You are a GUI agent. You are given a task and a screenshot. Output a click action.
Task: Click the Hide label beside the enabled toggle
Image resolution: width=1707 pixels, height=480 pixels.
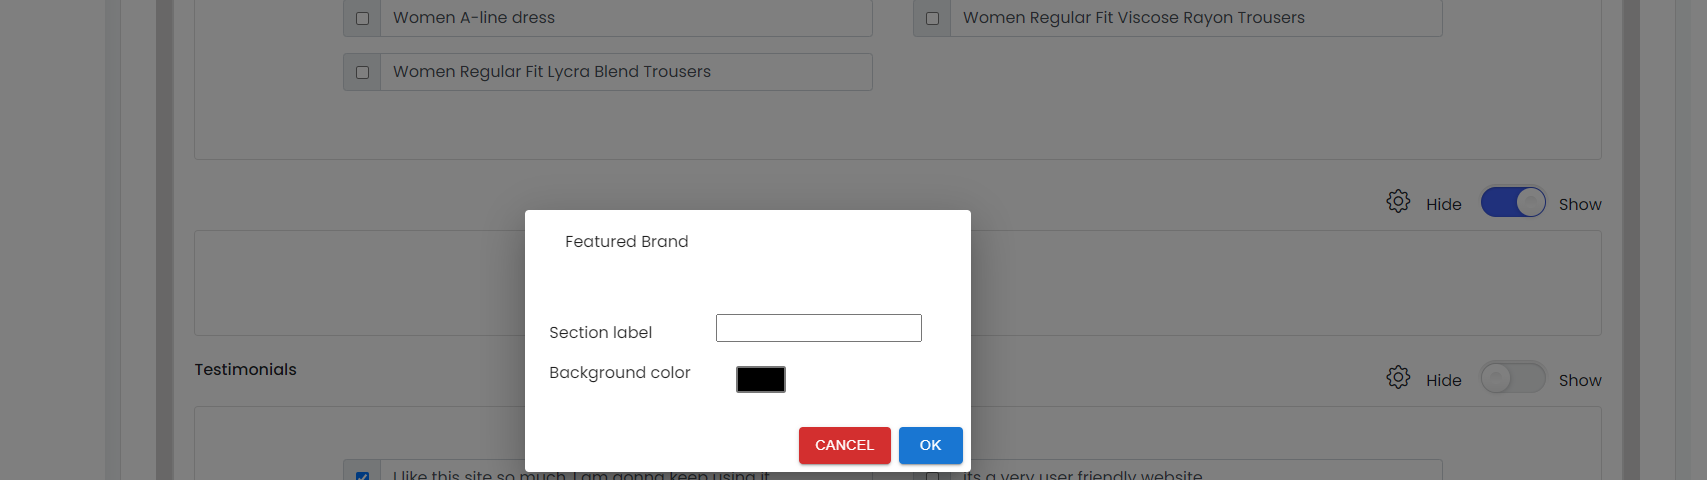click(1444, 204)
